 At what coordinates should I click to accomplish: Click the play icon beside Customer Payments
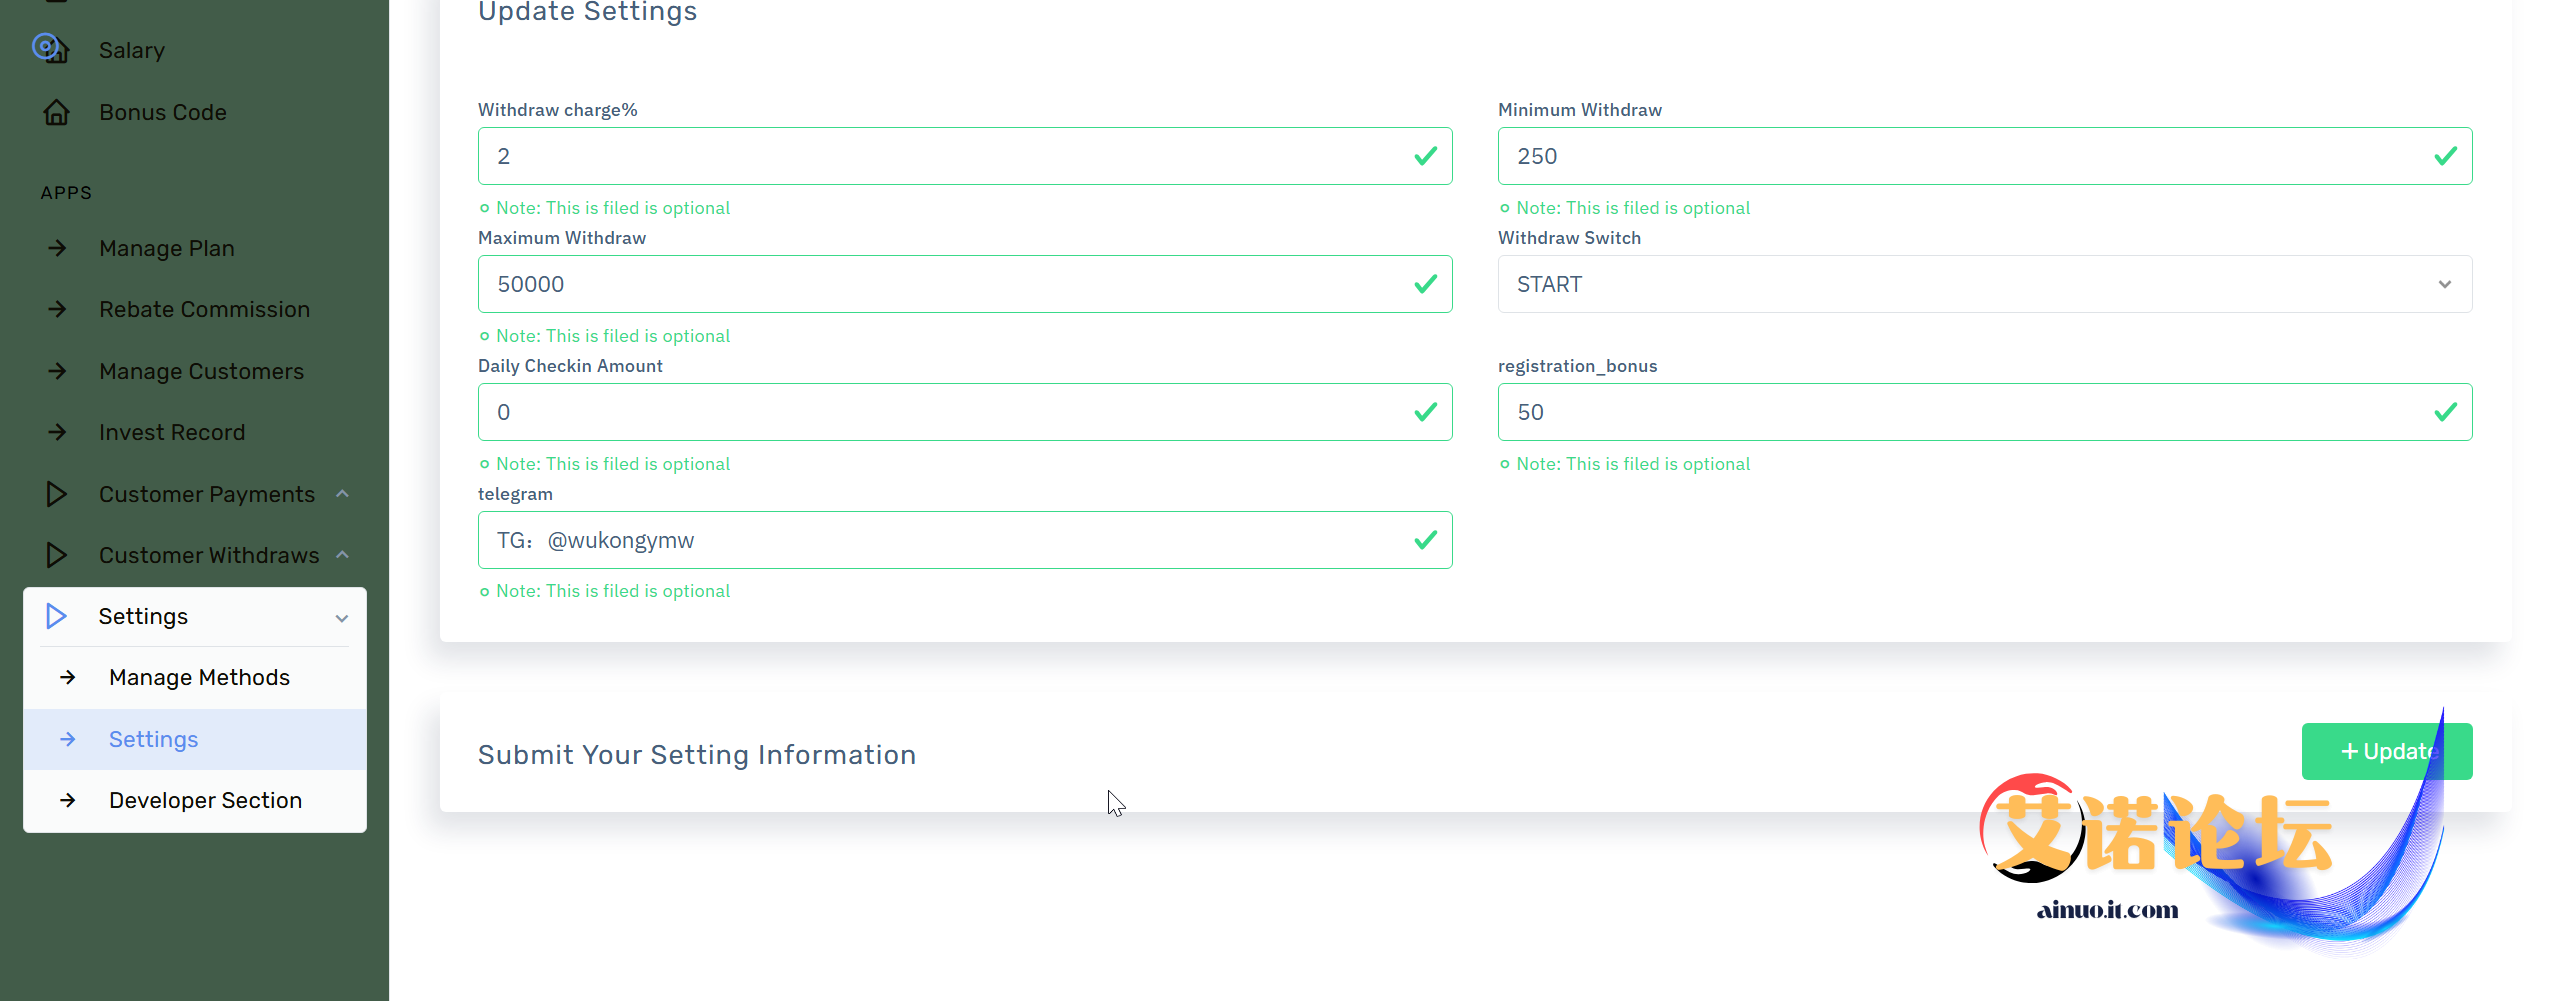57,494
